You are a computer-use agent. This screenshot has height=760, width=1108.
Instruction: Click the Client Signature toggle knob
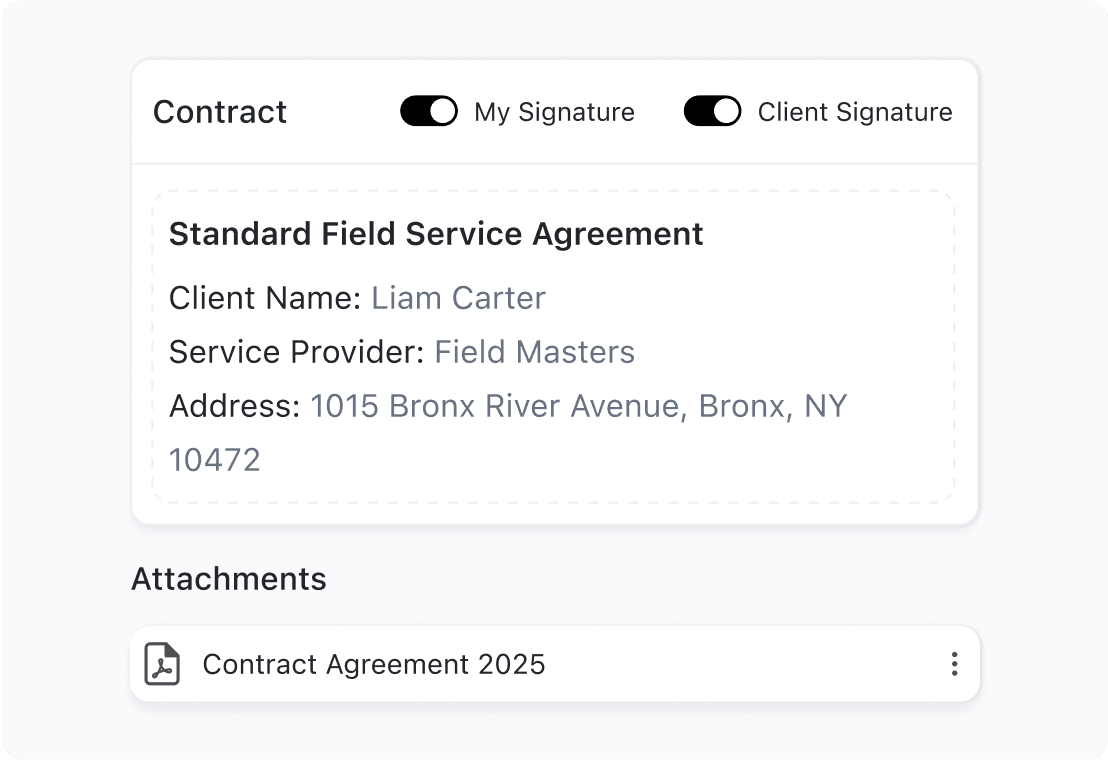point(724,111)
